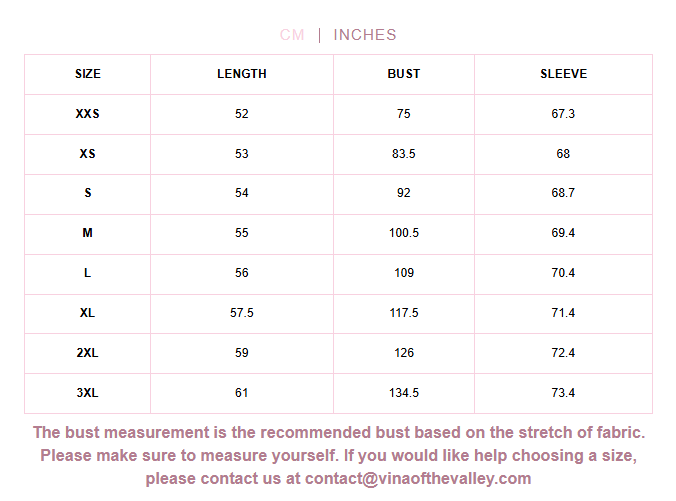This screenshot has width=676, height=501.
Task: Switch size chart to CM units
Action: click(x=292, y=35)
